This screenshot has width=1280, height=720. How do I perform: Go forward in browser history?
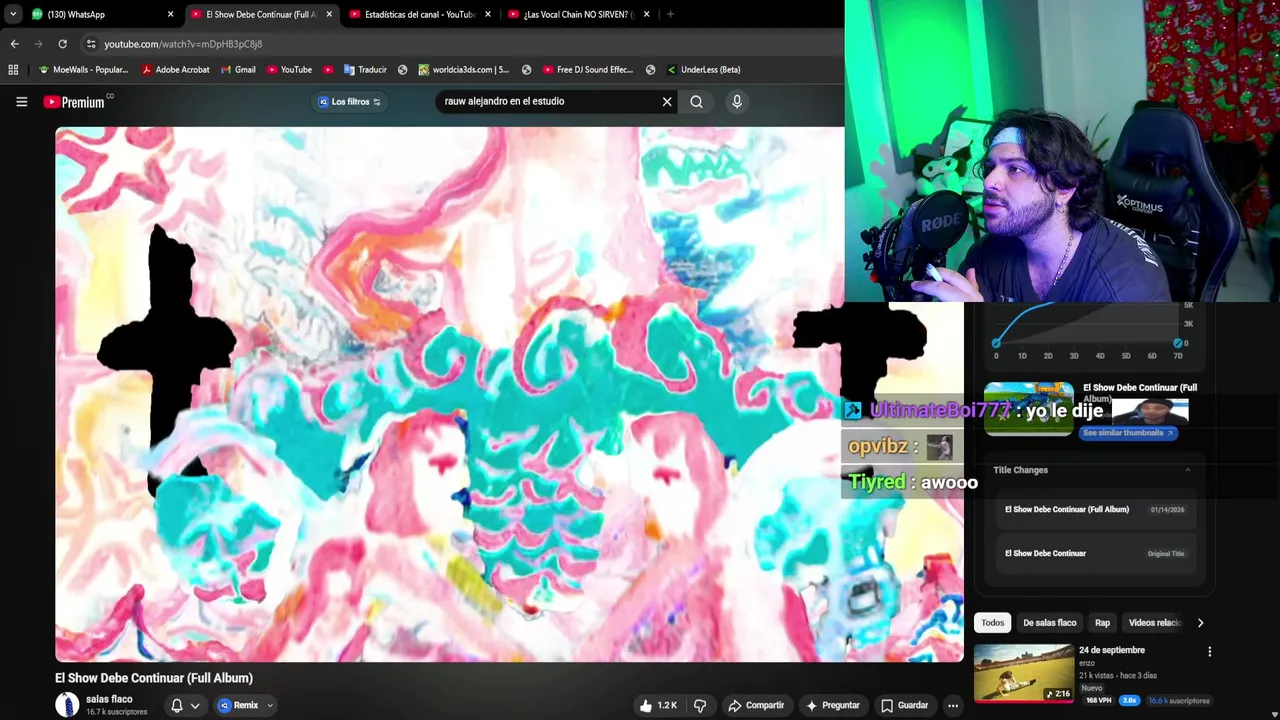[x=38, y=44]
